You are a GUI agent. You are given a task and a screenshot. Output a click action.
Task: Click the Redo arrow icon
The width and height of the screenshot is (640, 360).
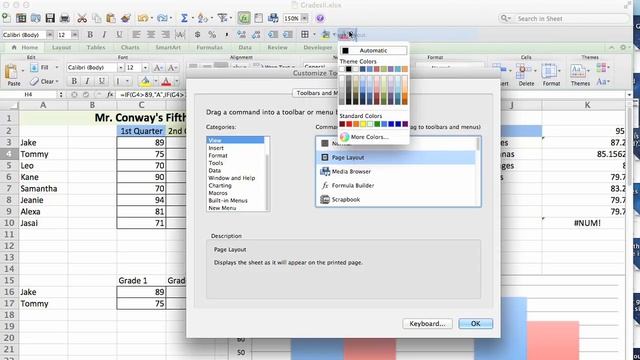click(x=162, y=18)
